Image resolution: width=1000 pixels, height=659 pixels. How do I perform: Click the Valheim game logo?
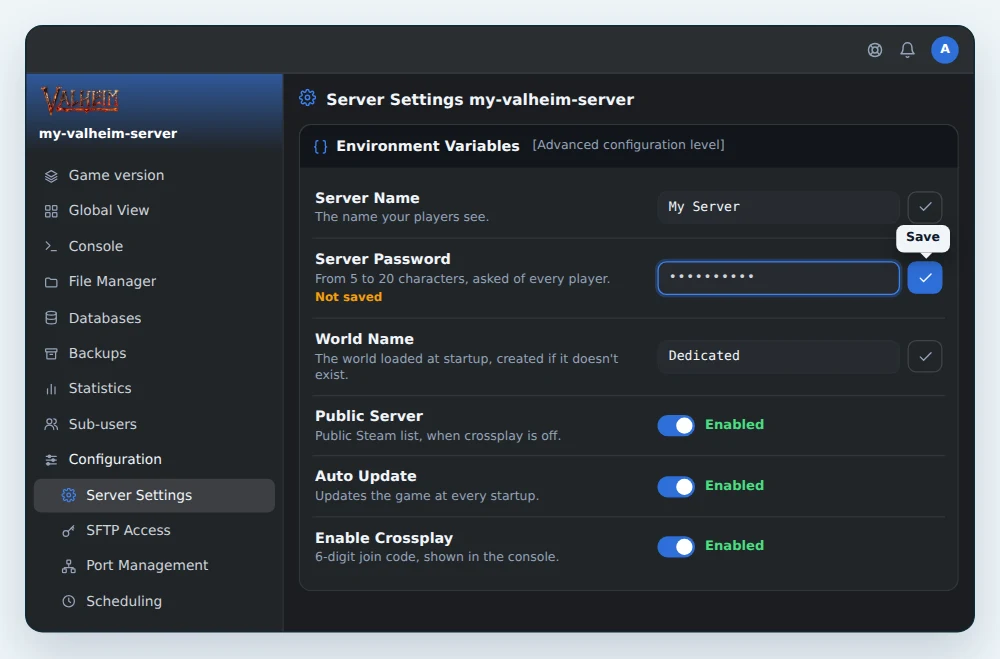(80, 100)
